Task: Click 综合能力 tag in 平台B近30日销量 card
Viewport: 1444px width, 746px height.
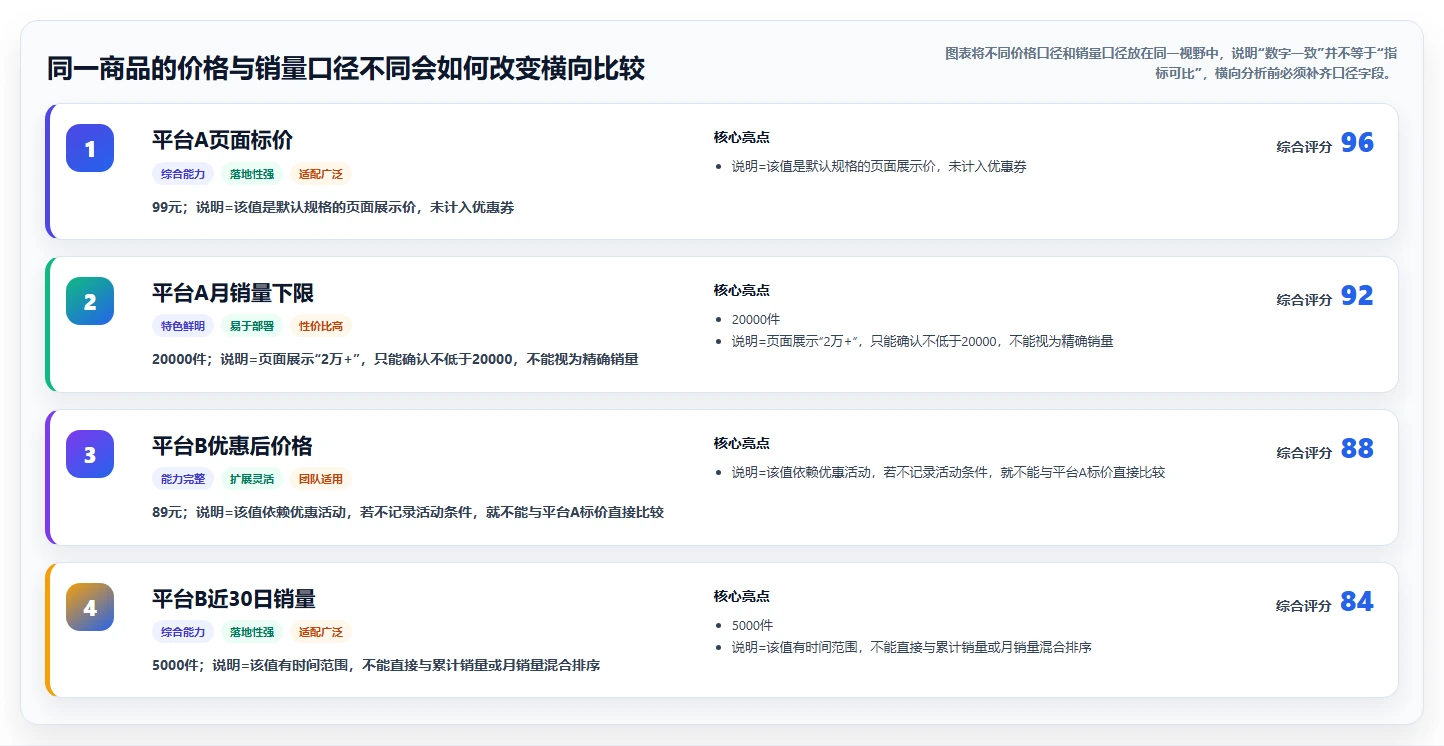Action: (183, 632)
